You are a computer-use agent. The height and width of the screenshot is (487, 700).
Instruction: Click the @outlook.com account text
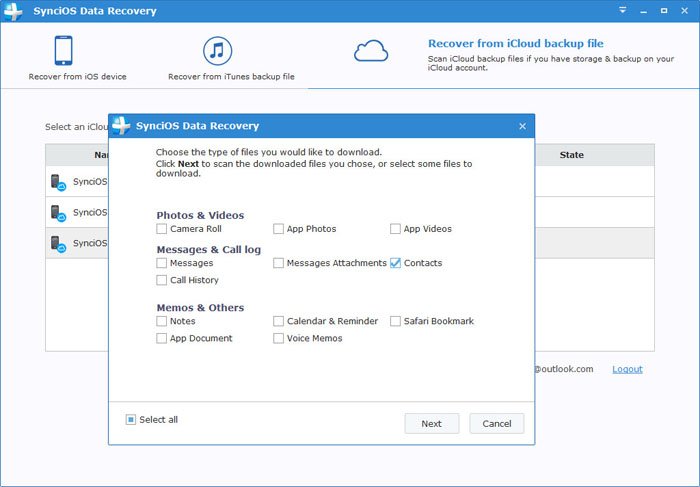[x=564, y=369]
